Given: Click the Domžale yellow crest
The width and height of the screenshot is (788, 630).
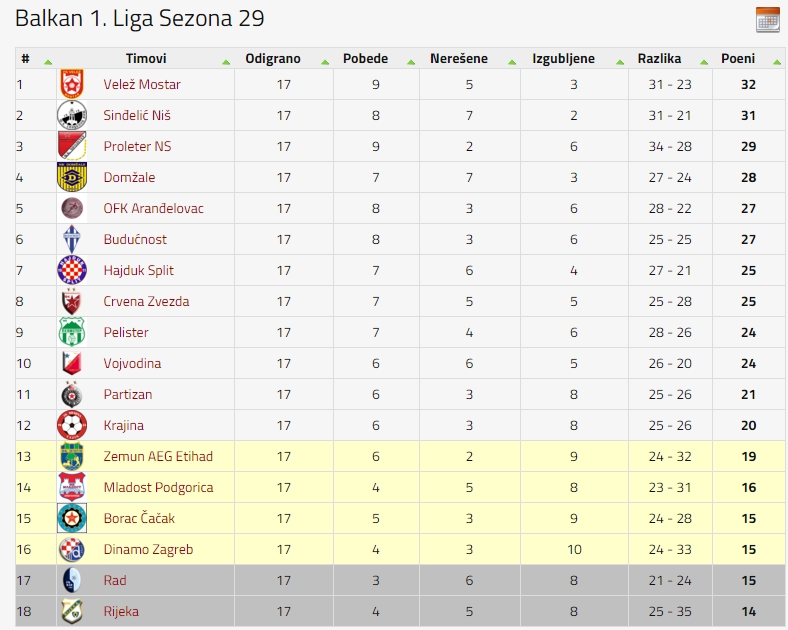Looking at the screenshot, I should pos(72,177).
